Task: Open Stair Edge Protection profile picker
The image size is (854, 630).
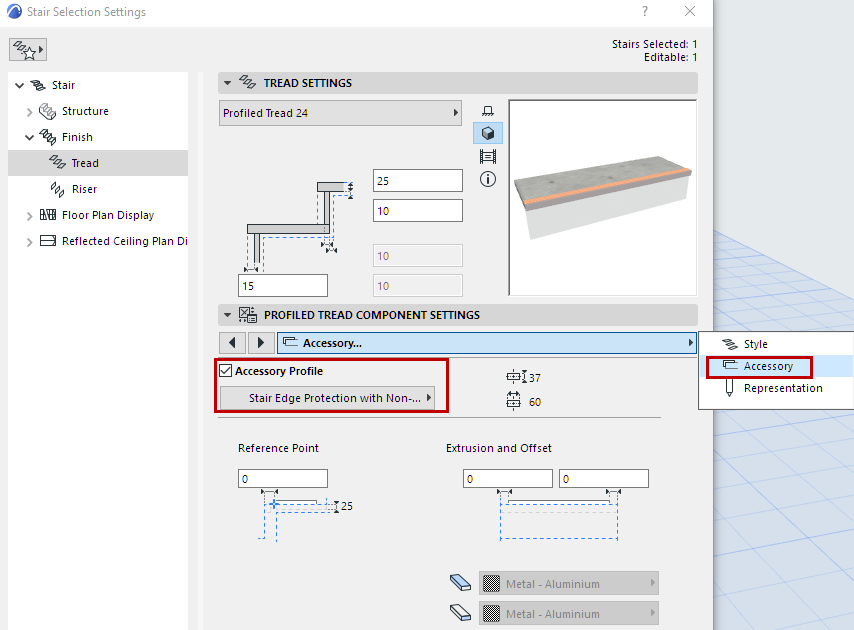Action: (327, 398)
